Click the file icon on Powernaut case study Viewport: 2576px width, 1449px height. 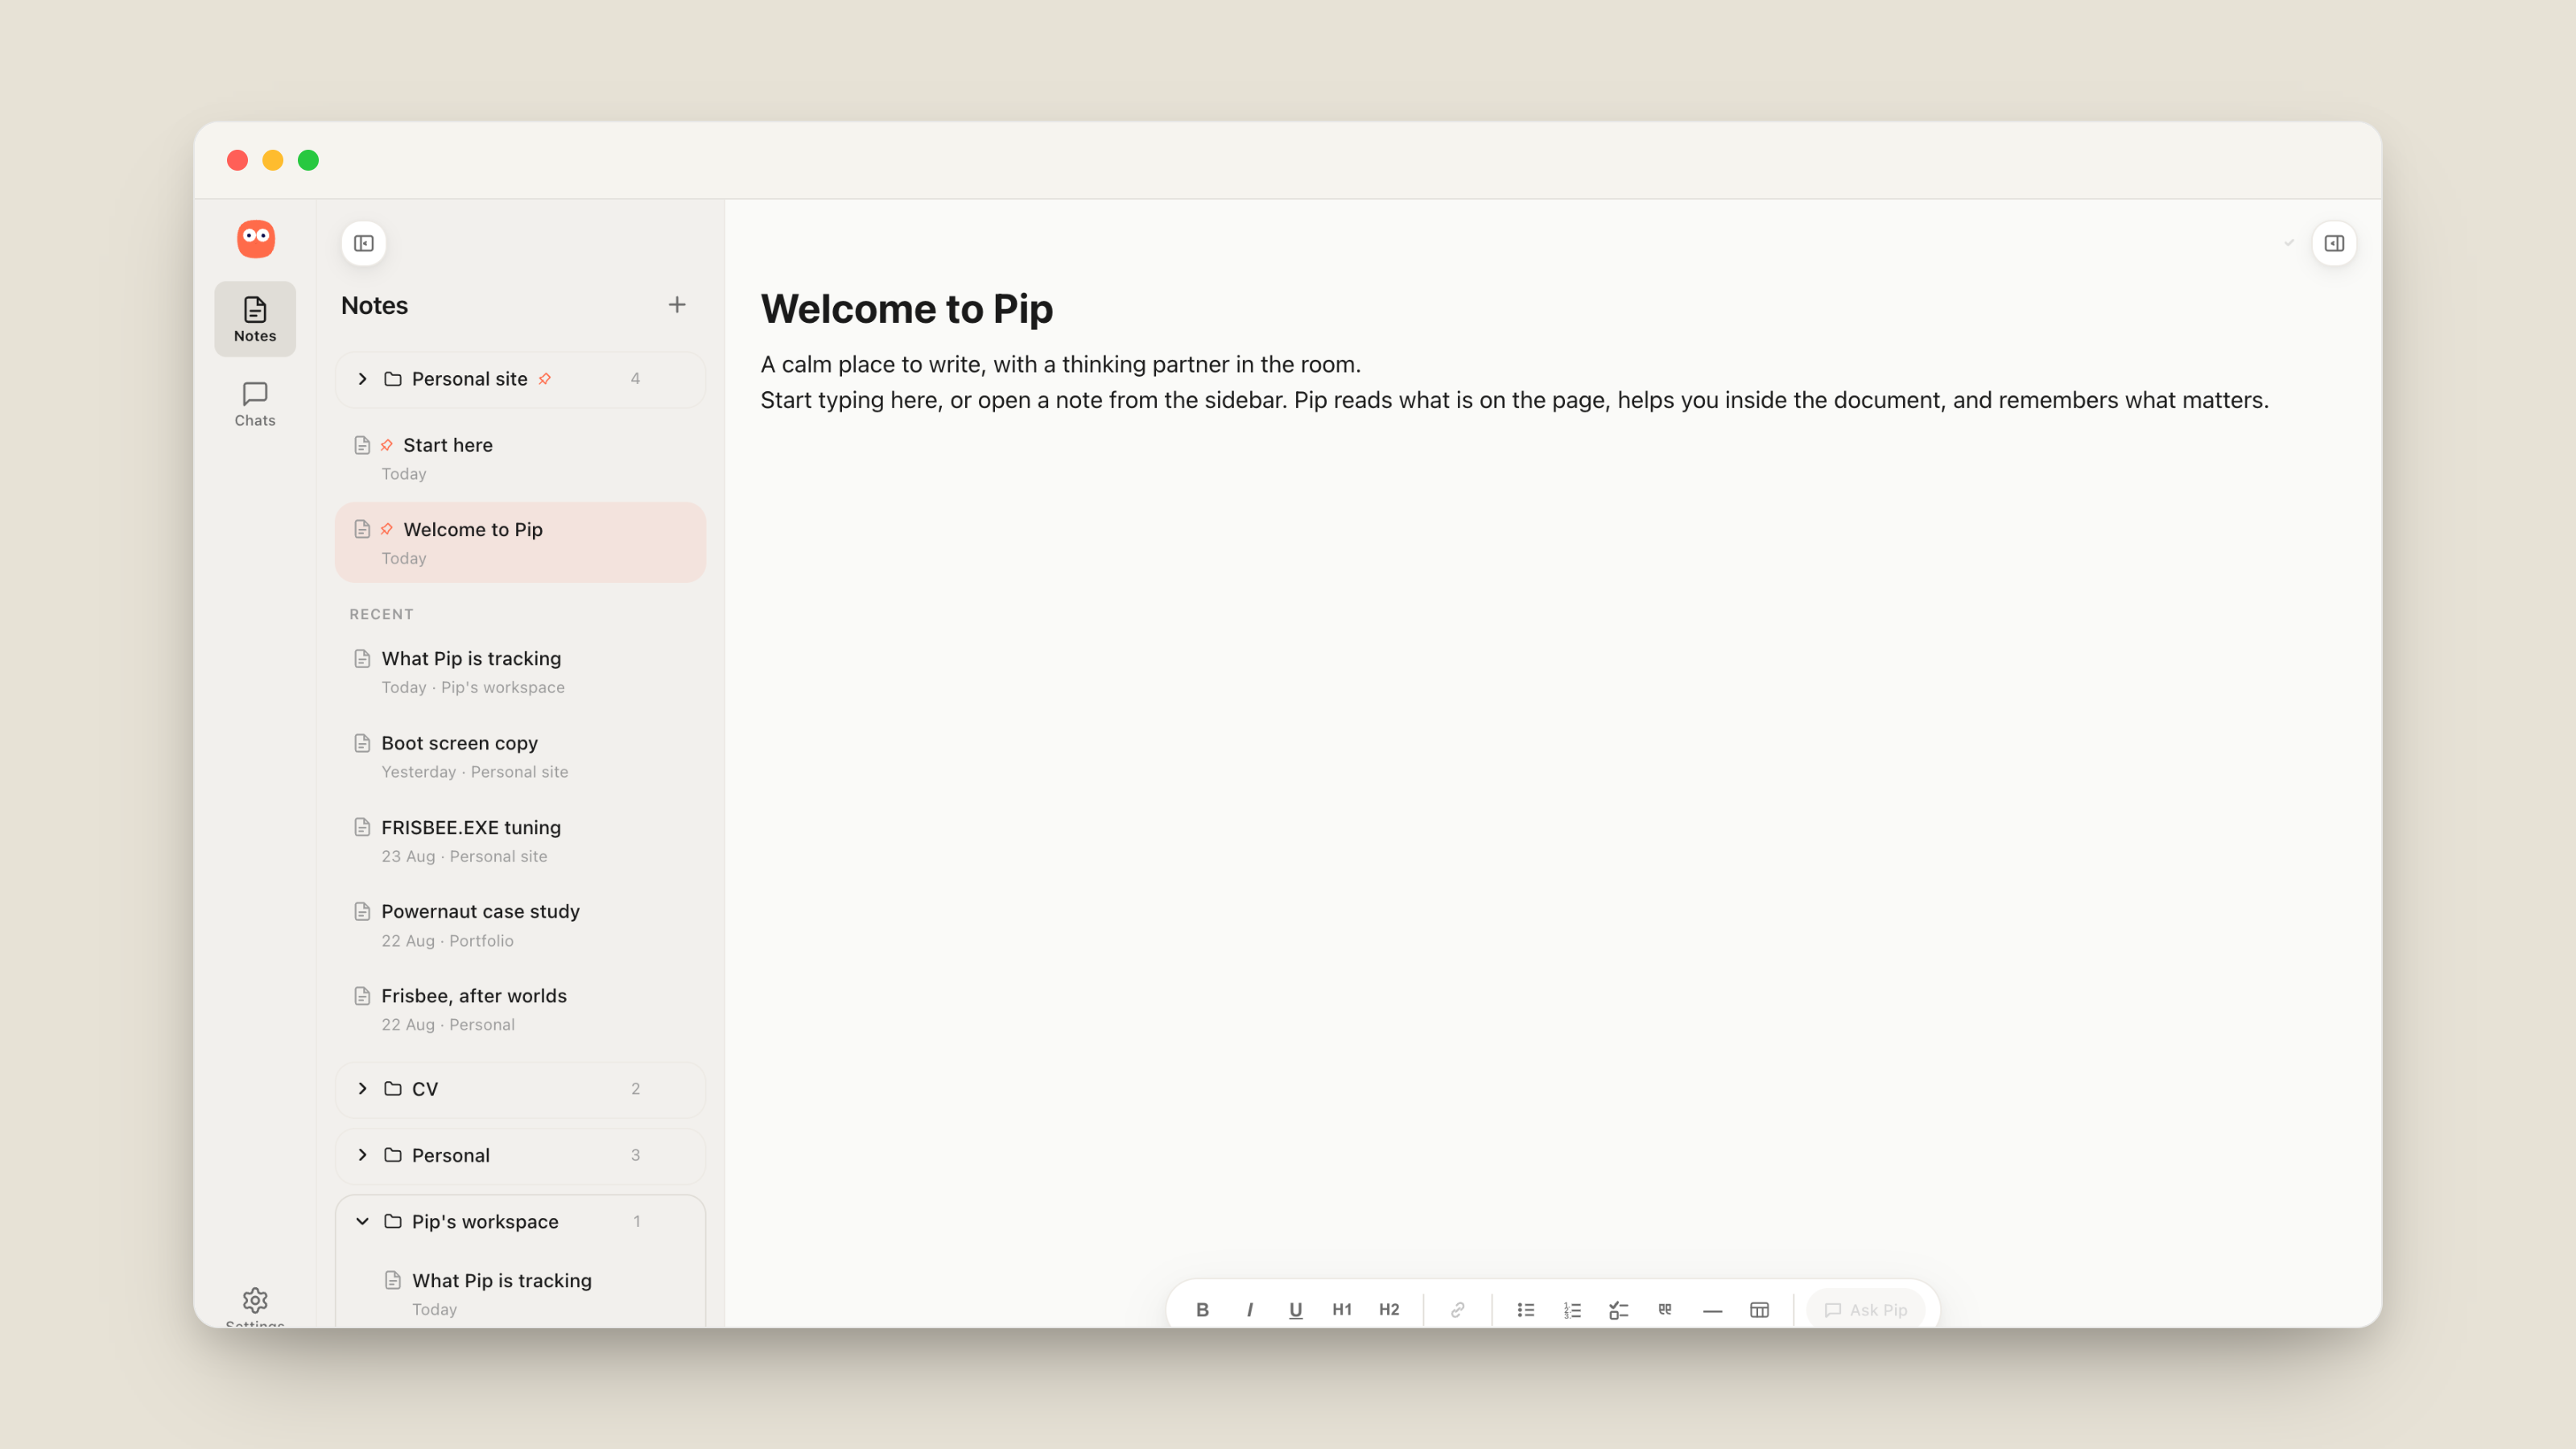[x=363, y=911]
